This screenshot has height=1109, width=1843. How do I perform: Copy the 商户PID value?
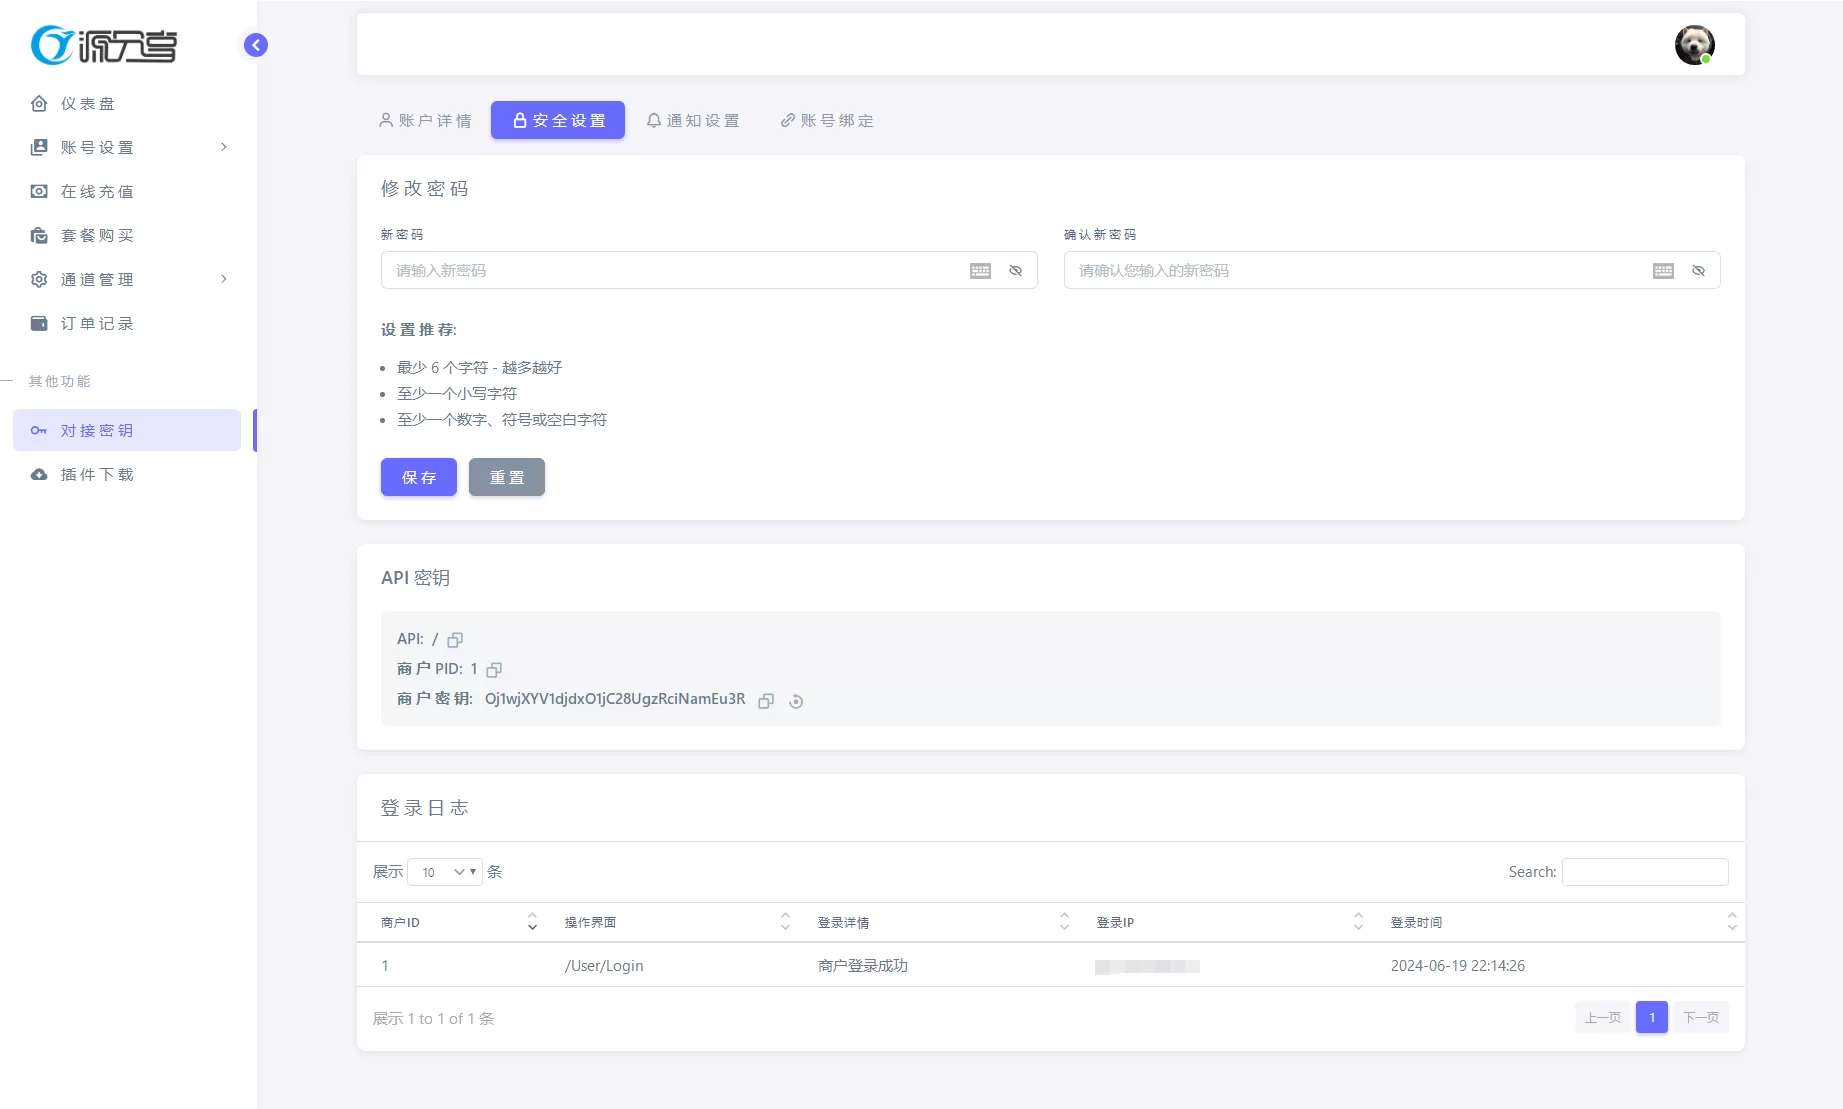493,670
